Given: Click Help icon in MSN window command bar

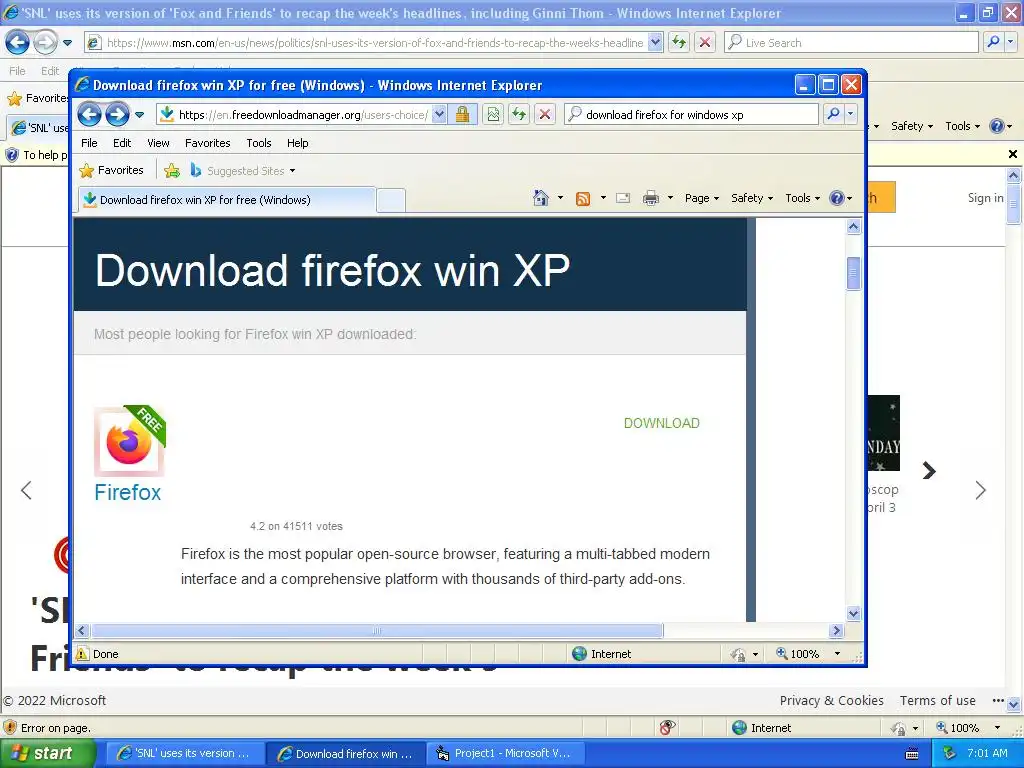Looking at the screenshot, I should coord(997,126).
